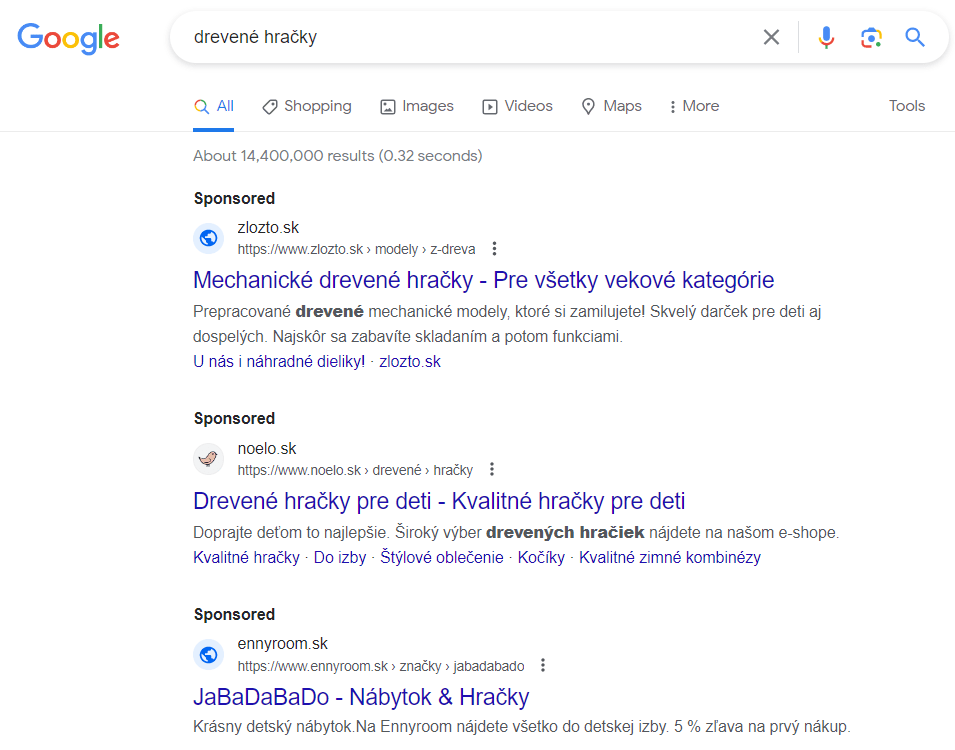The width and height of the screenshot is (955, 750).
Task: Click the ennyroom.sk site name text
Action: (283, 644)
